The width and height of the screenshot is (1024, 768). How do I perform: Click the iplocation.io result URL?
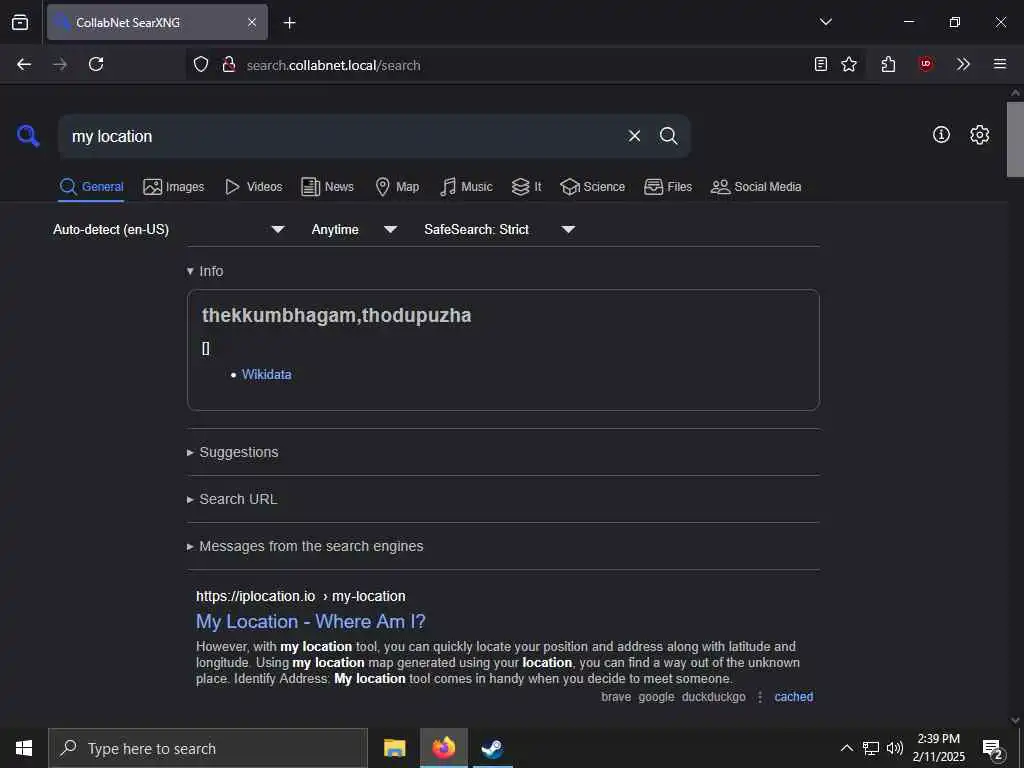(x=300, y=596)
